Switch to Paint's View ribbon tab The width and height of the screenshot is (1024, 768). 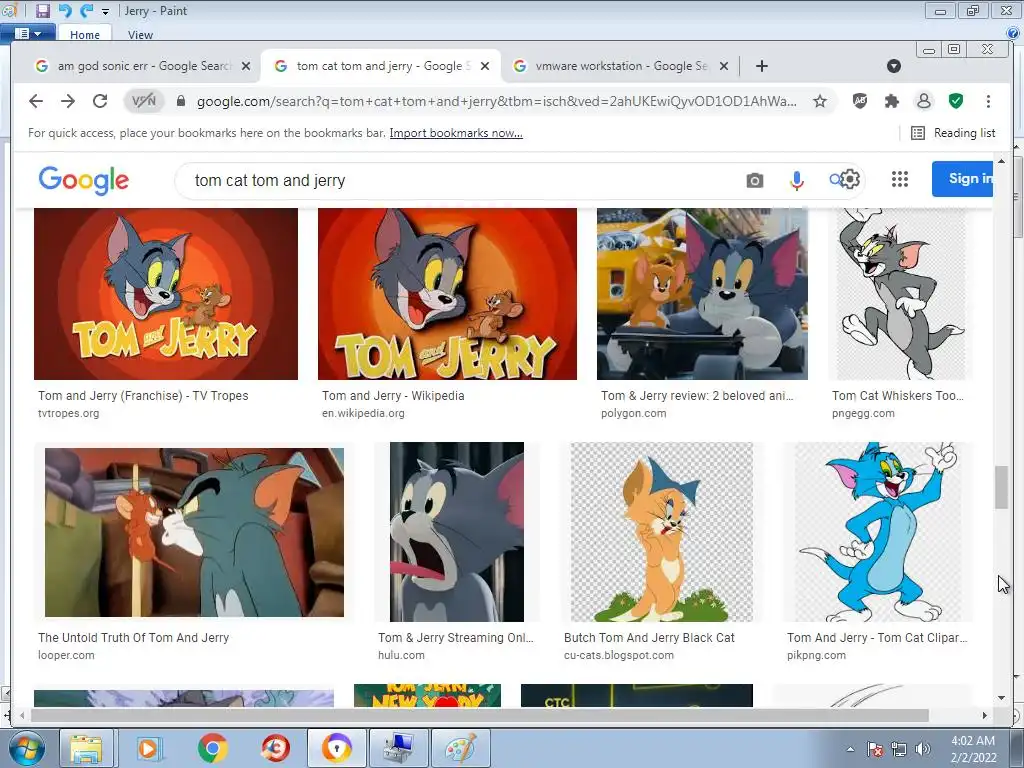click(x=140, y=35)
